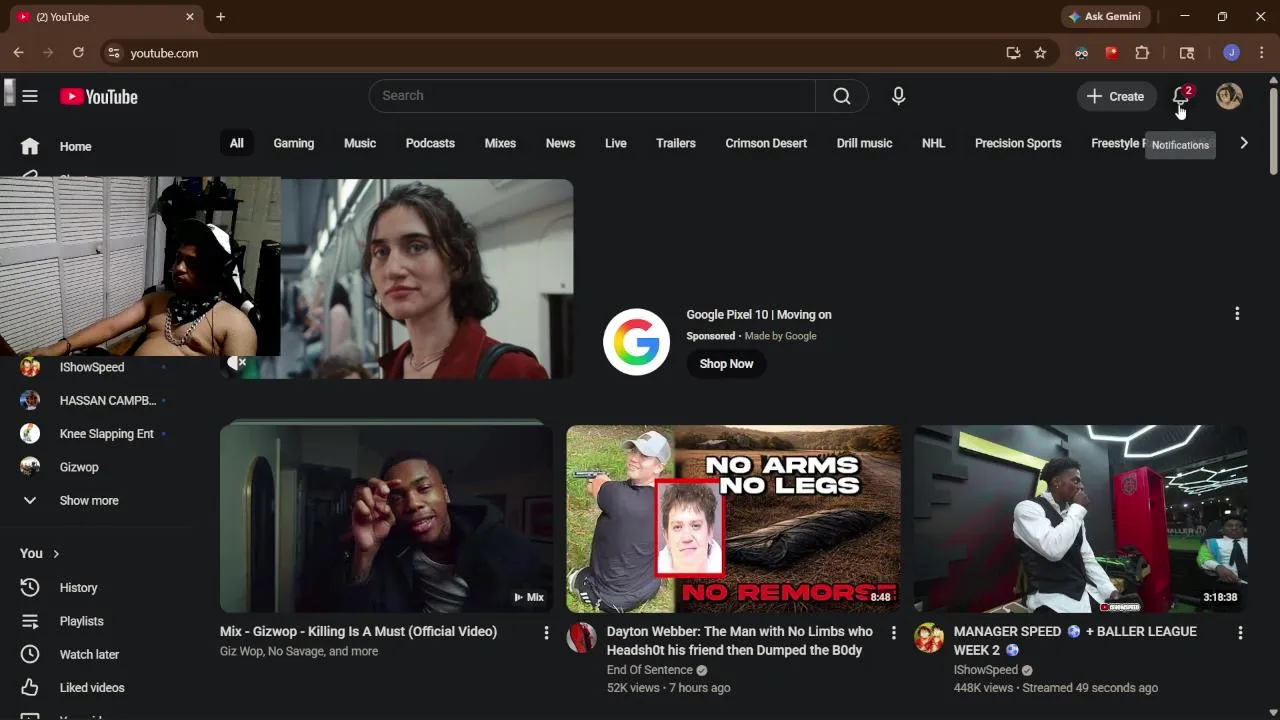Reload the page in browser toolbar

click(78, 53)
